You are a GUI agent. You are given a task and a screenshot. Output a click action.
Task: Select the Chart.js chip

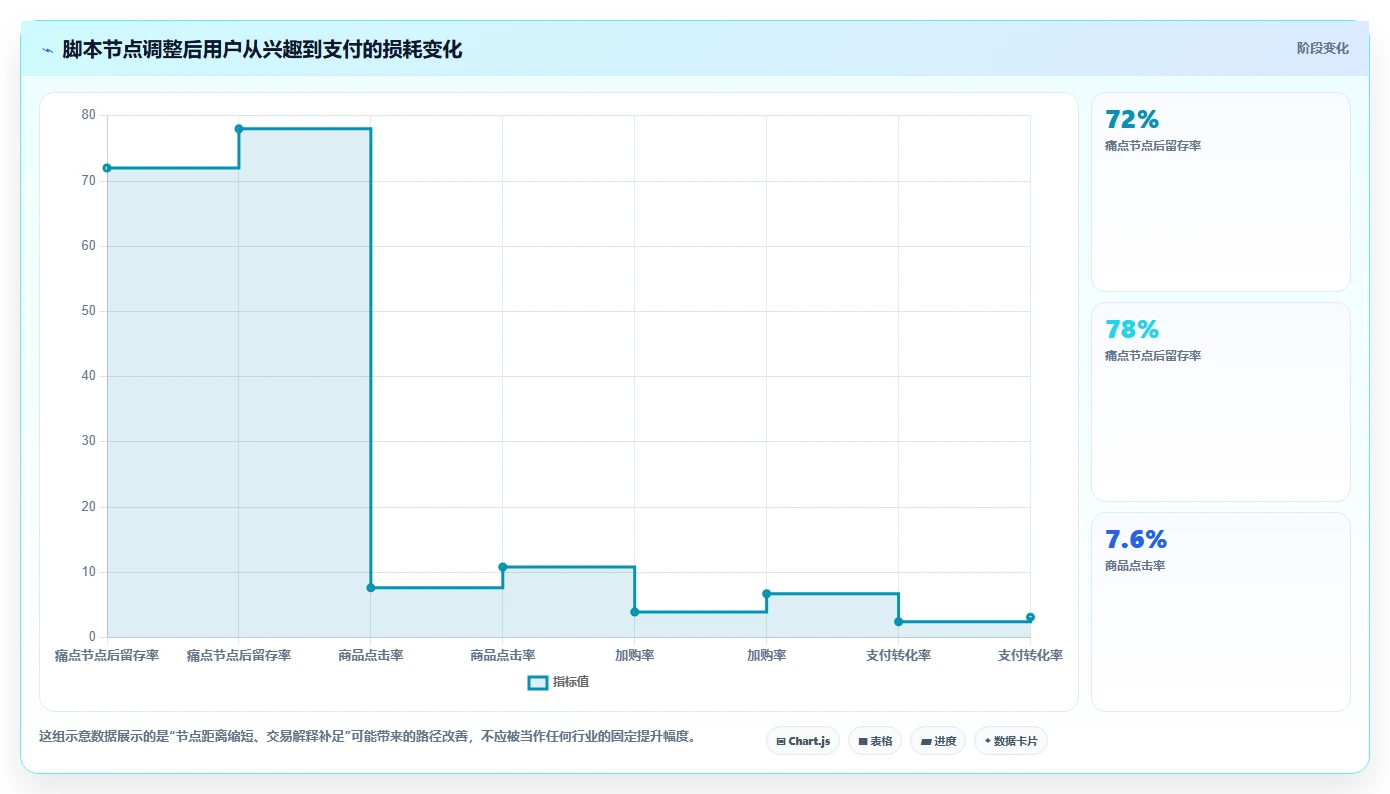coord(803,741)
